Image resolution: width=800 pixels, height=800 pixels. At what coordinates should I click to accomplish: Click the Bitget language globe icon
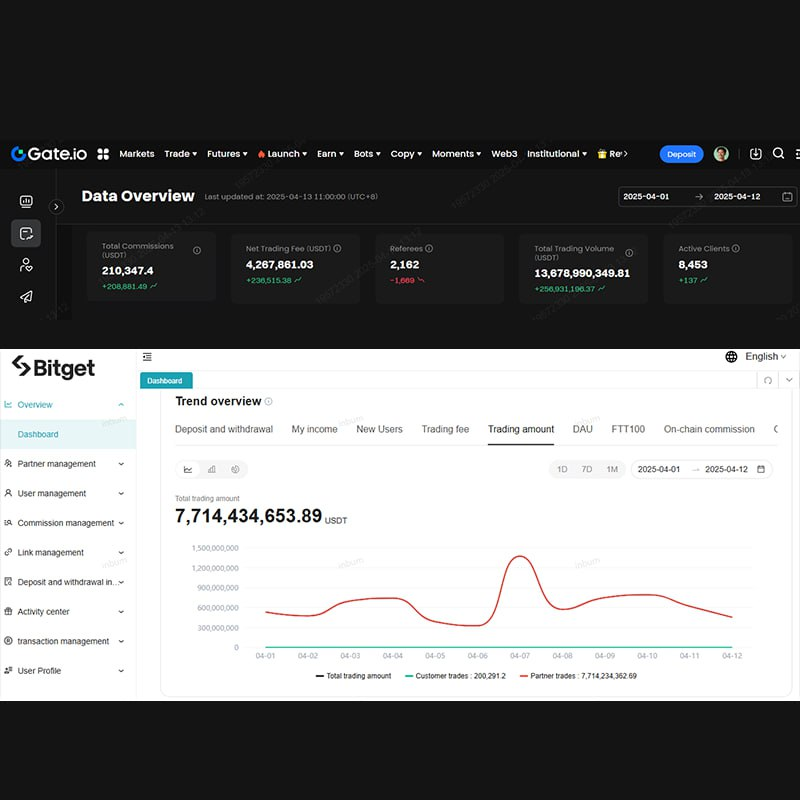click(x=731, y=357)
